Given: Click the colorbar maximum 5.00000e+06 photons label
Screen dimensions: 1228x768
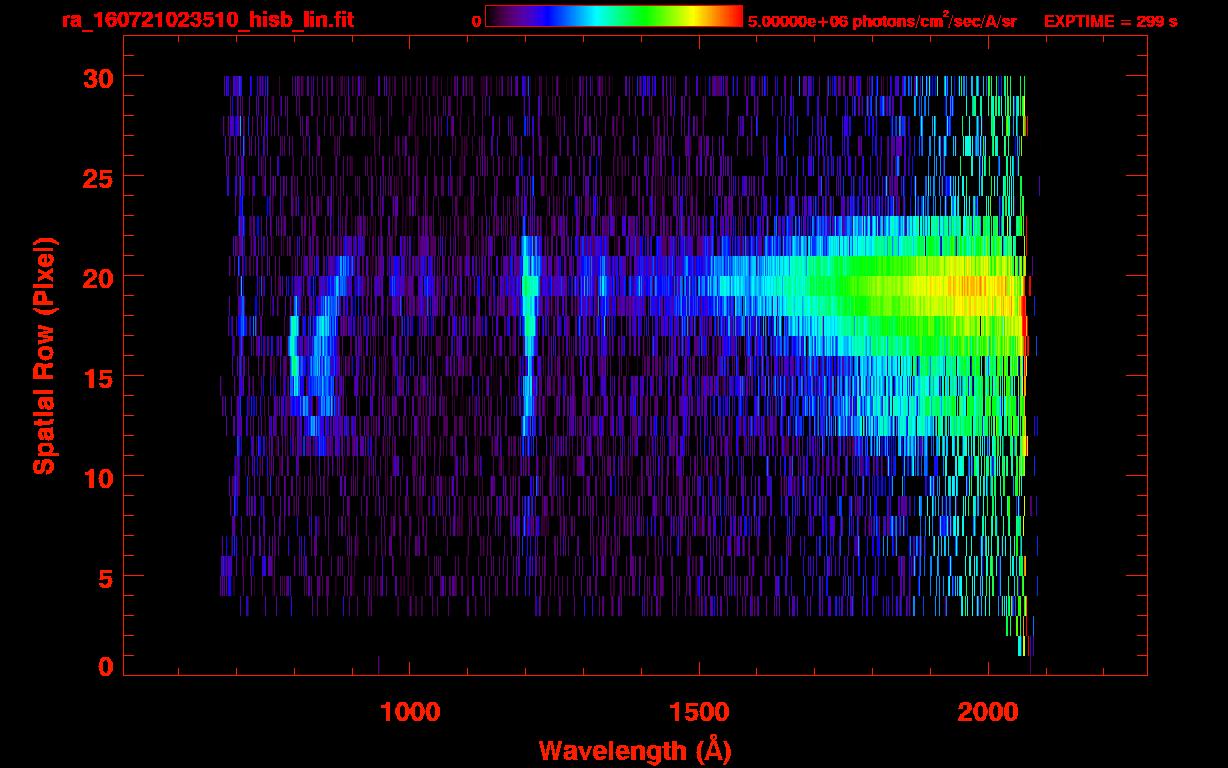Looking at the screenshot, I should point(882,20).
